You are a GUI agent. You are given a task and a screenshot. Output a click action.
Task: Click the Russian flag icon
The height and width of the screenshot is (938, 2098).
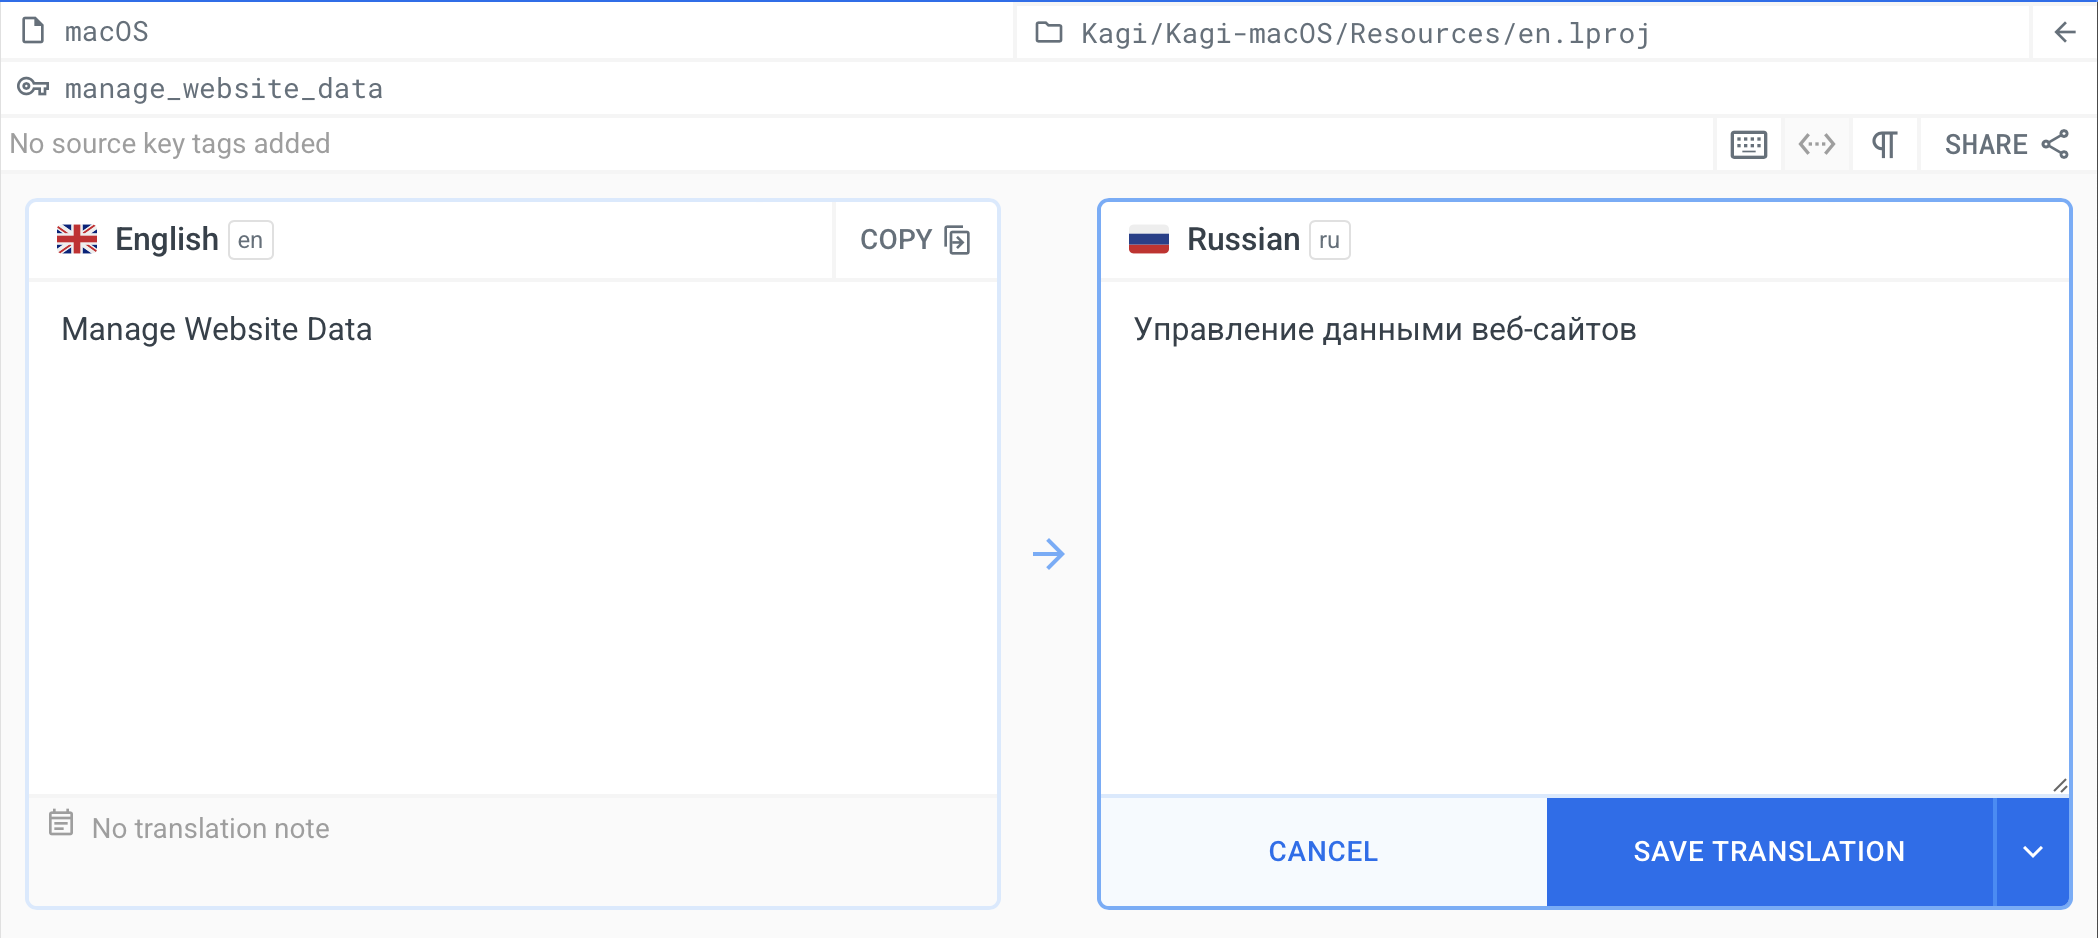[x=1148, y=240]
